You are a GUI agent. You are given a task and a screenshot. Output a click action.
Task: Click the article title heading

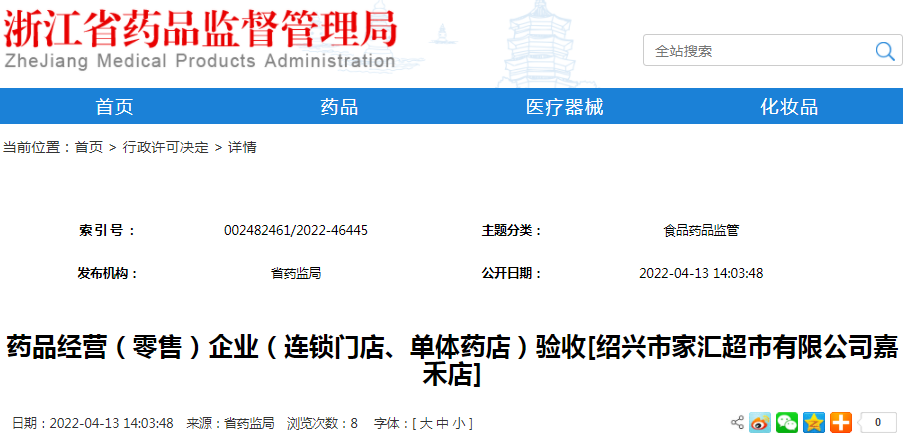[x=452, y=362]
